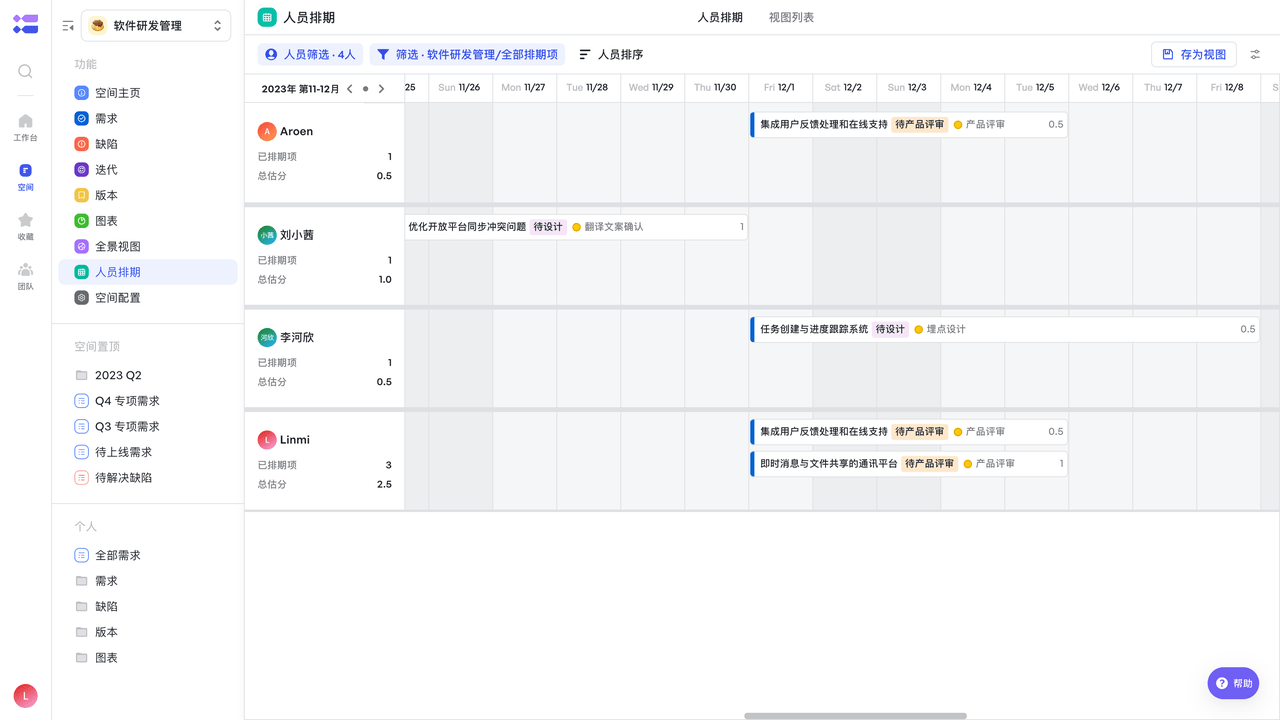Click 存为视图 button
Screen dimensions: 1280x720
pos(1194,55)
